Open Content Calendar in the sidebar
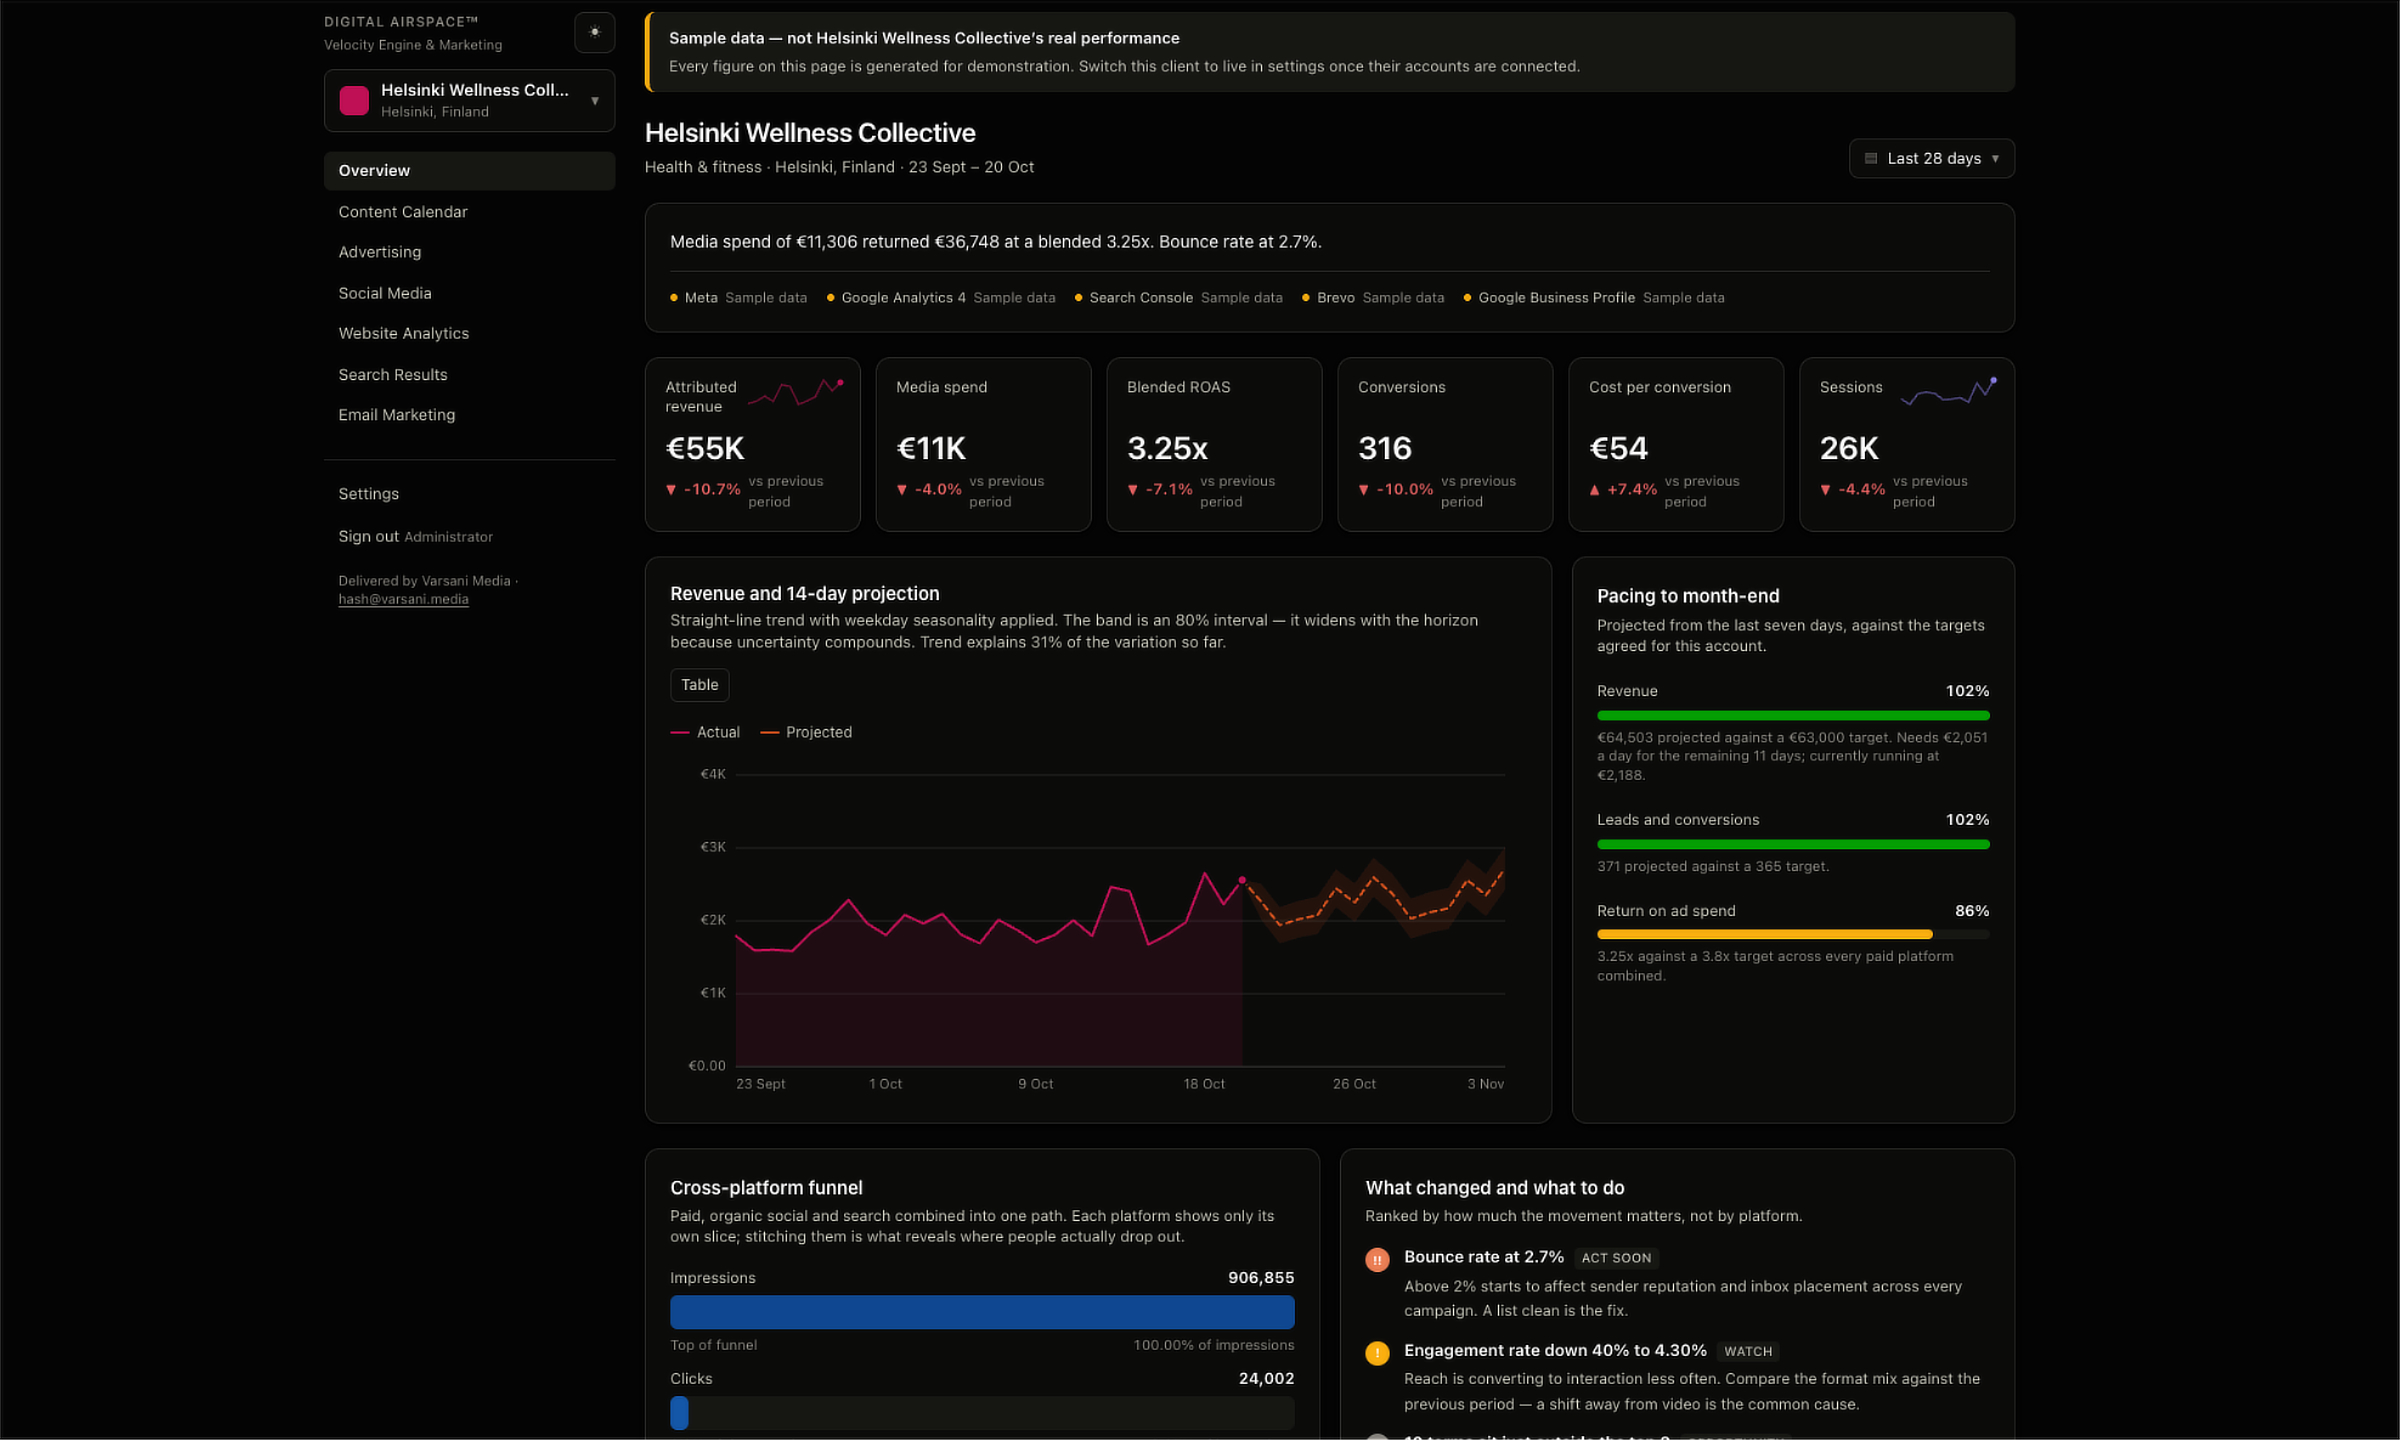This screenshot has width=2400, height=1440. tap(469, 212)
